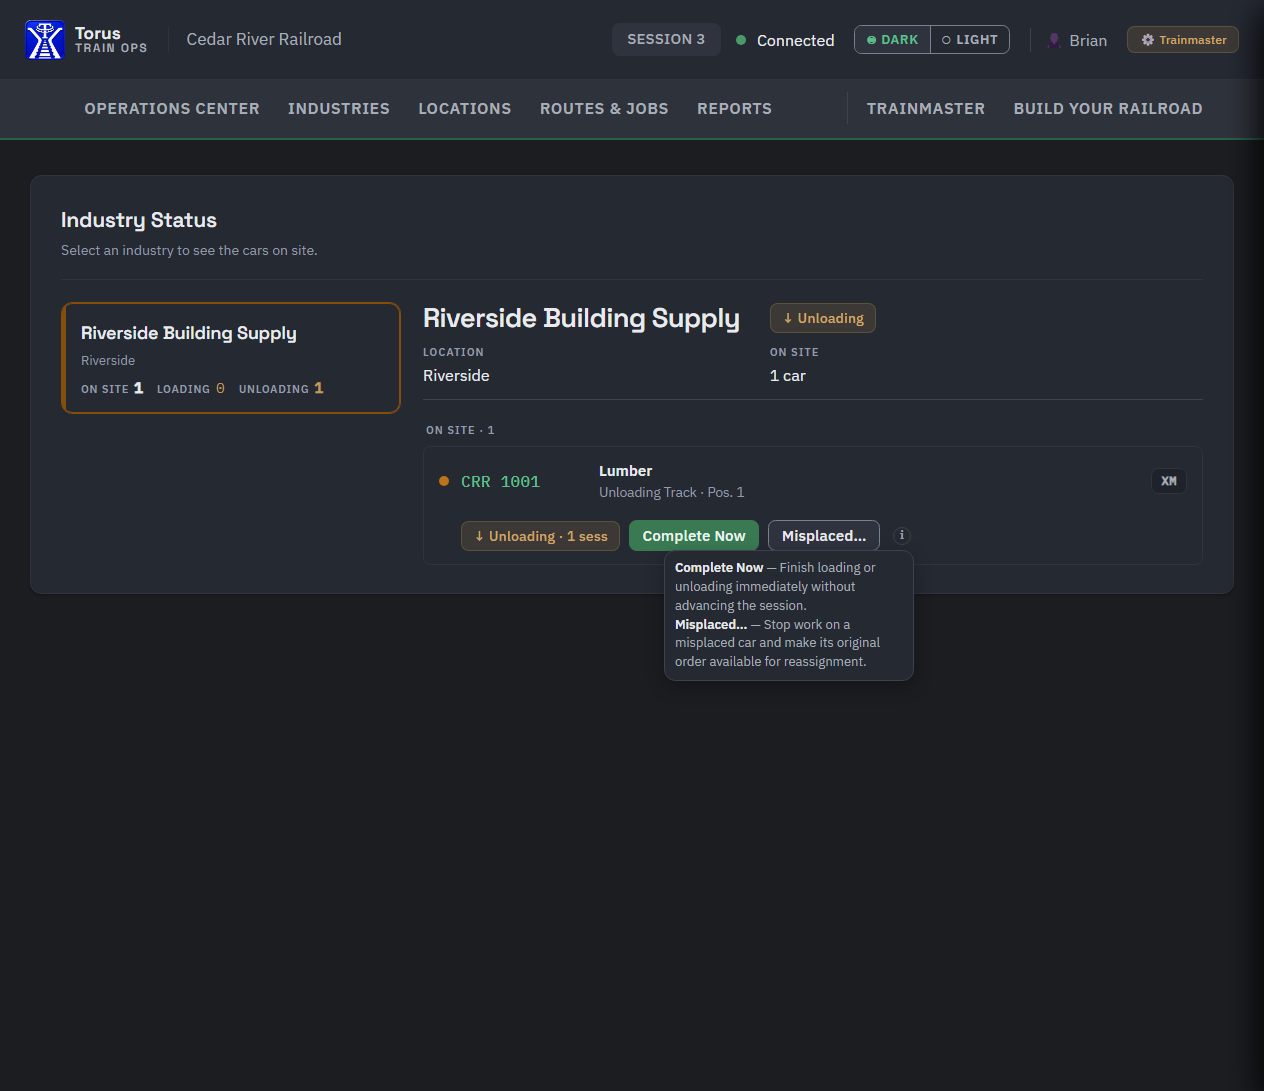This screenshot has width=1264, height=1091.
Task: Click the XM car type badge
Action: pos(1169,481)
